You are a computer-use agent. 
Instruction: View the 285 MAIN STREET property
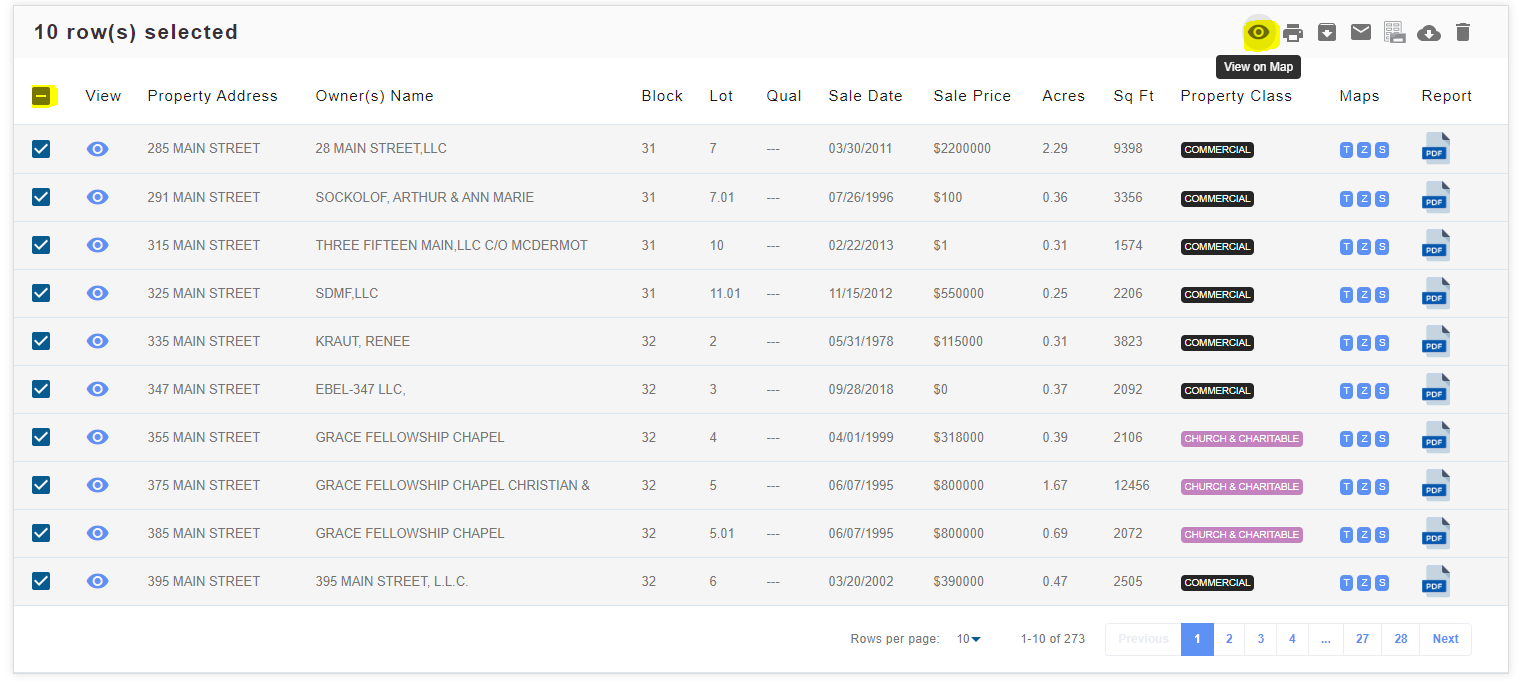click(97, 149)
